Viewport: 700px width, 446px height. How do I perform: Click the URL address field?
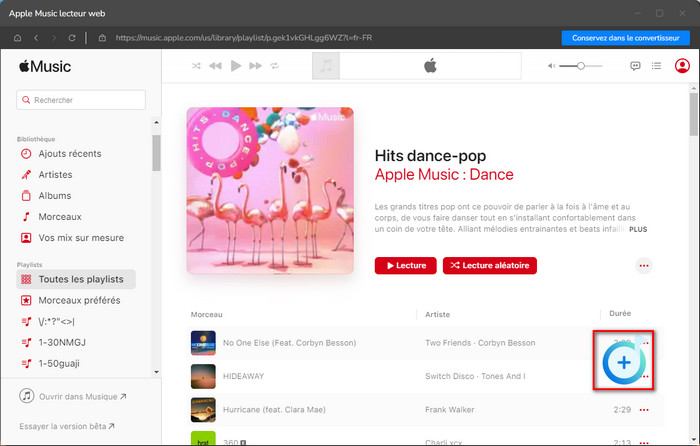(244, 38)
